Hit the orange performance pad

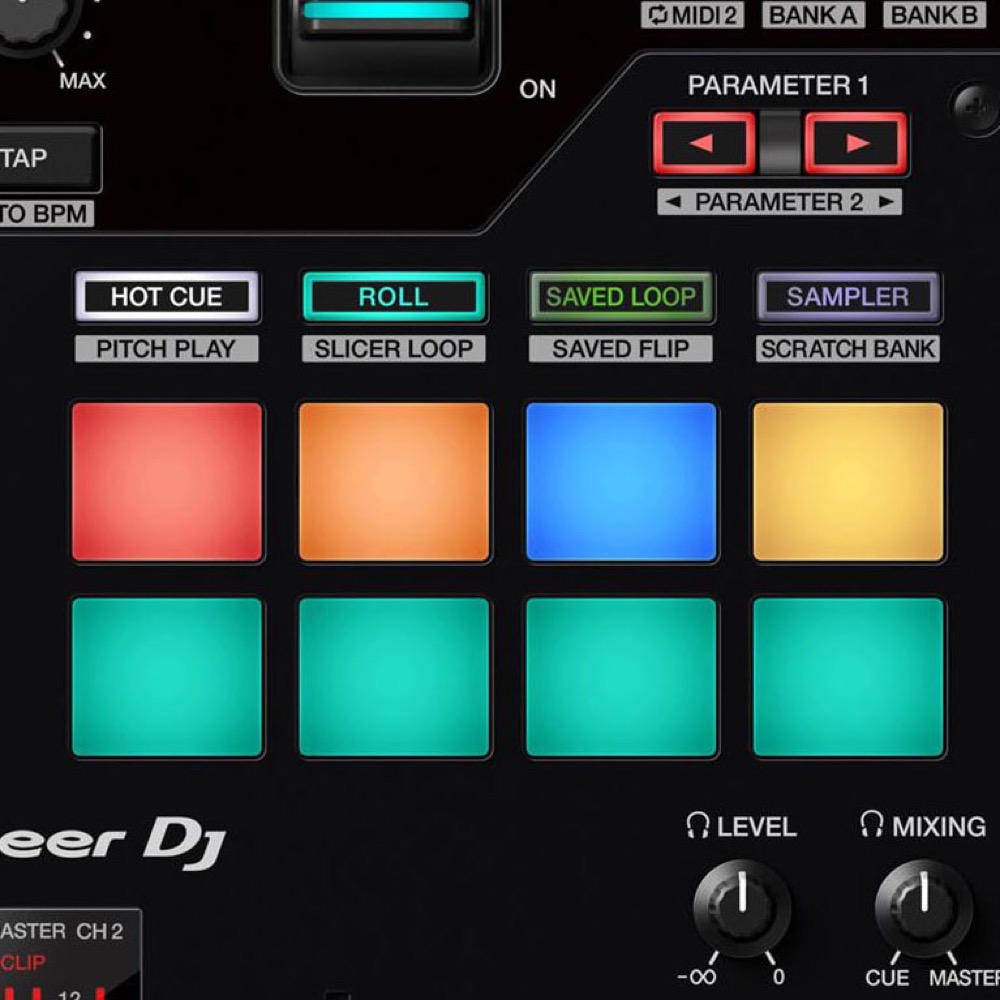[394, 482]
